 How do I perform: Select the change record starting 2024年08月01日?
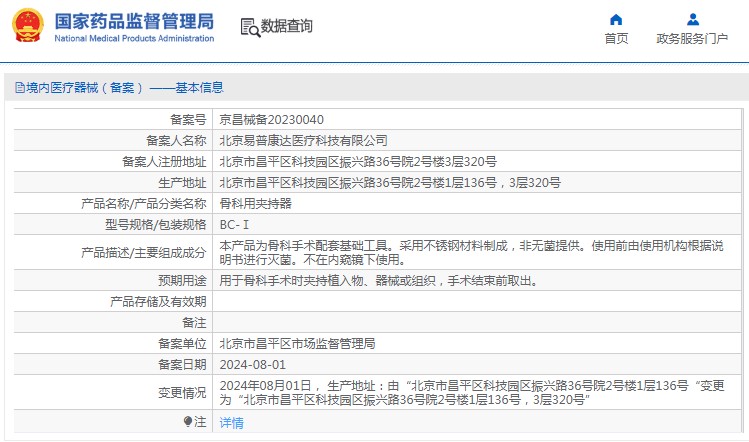(472, 392)
